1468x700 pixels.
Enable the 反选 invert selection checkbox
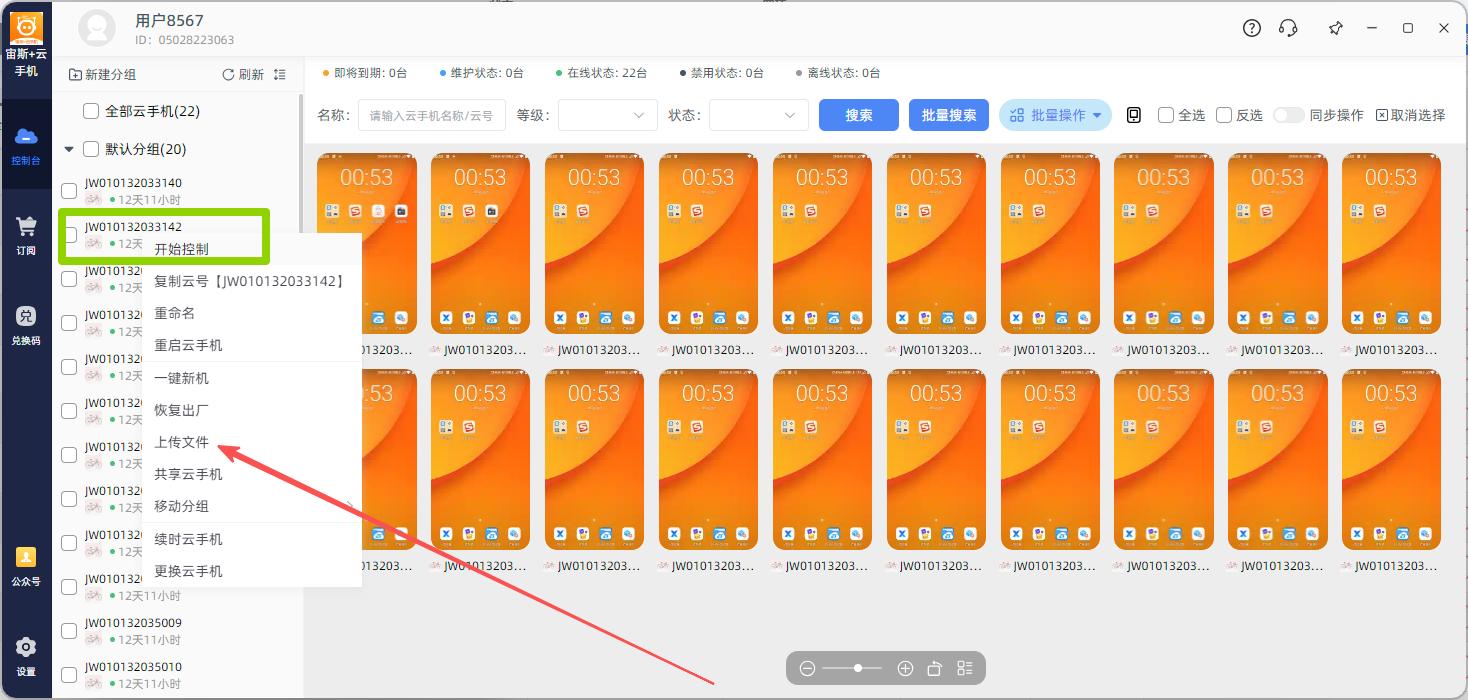(x=1223, y=115)
